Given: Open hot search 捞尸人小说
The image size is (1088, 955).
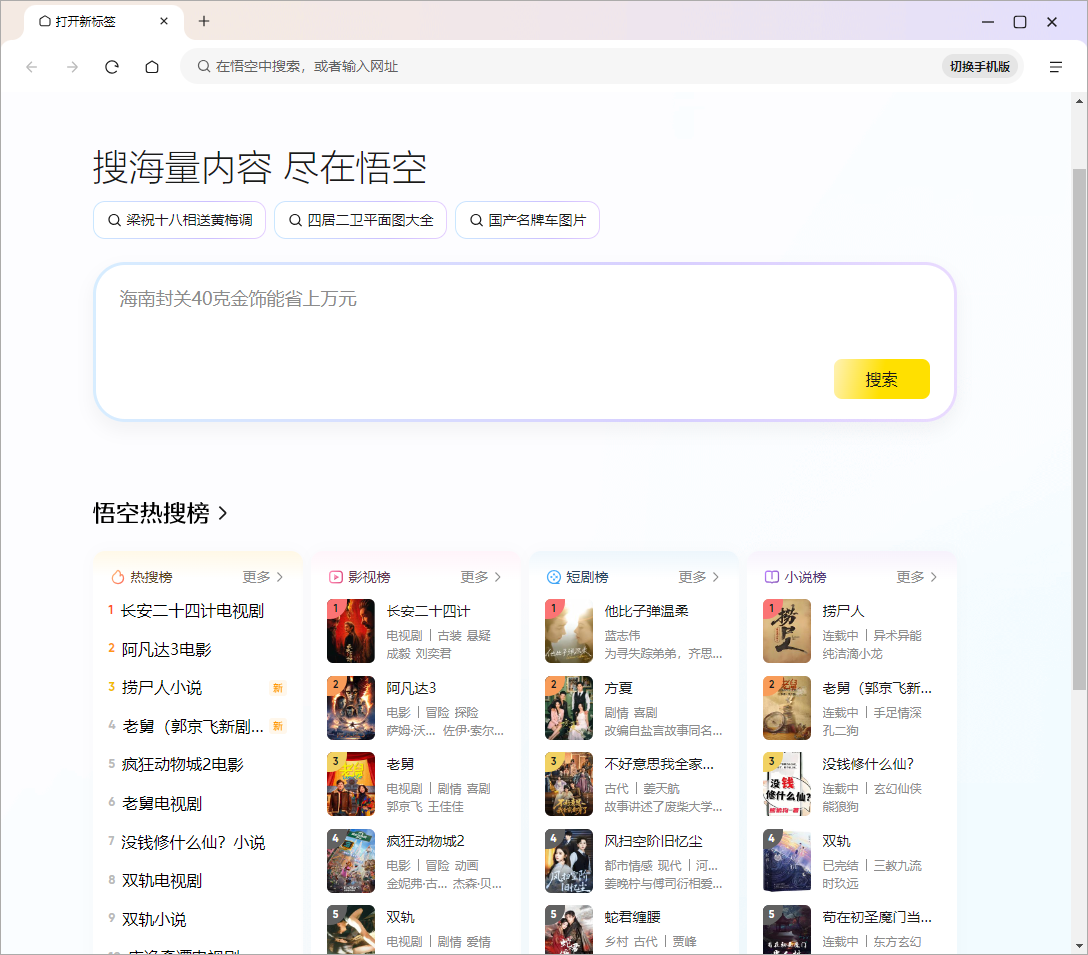Looking at the screenshot, I should point(162,688).
